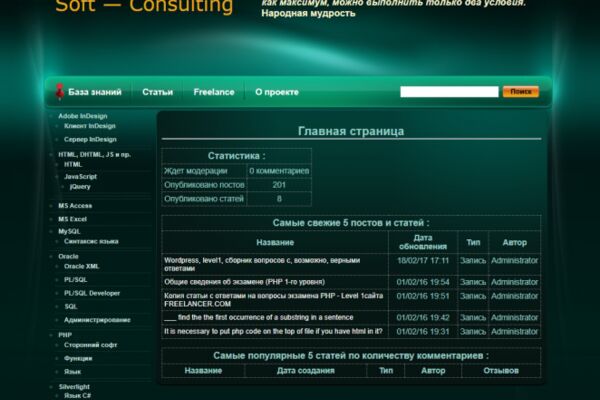
Task: Click Administrator in the Wordpress row
Action: pos(514,261)
